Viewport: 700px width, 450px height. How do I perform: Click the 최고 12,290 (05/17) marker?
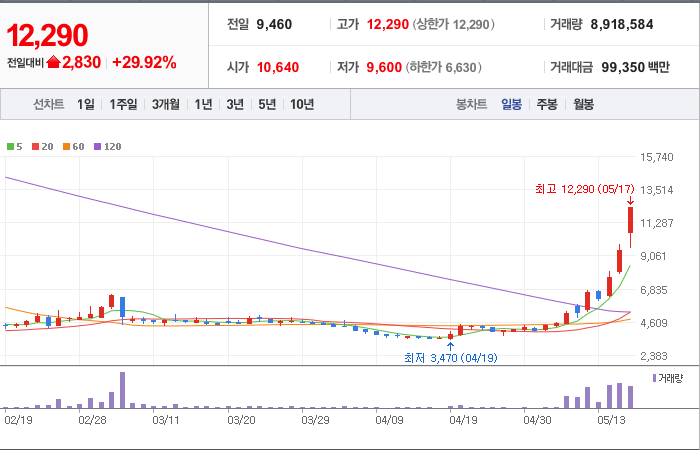[585, 189]
